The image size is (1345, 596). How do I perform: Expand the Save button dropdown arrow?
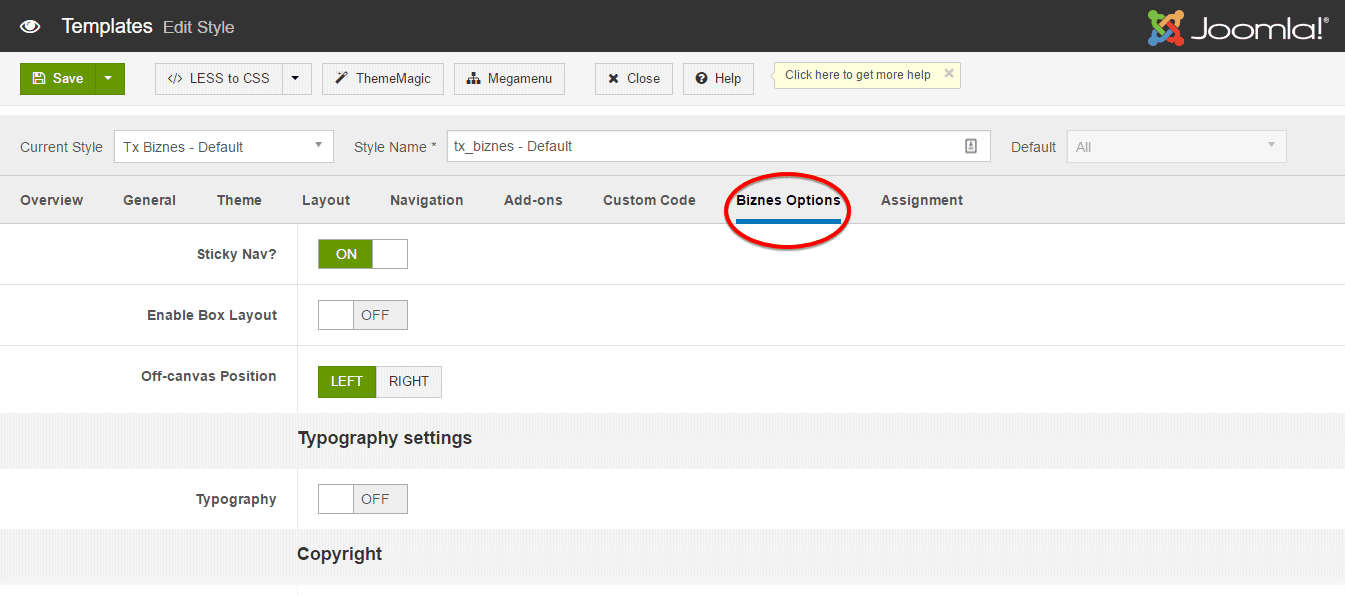(x=109, y=79)
